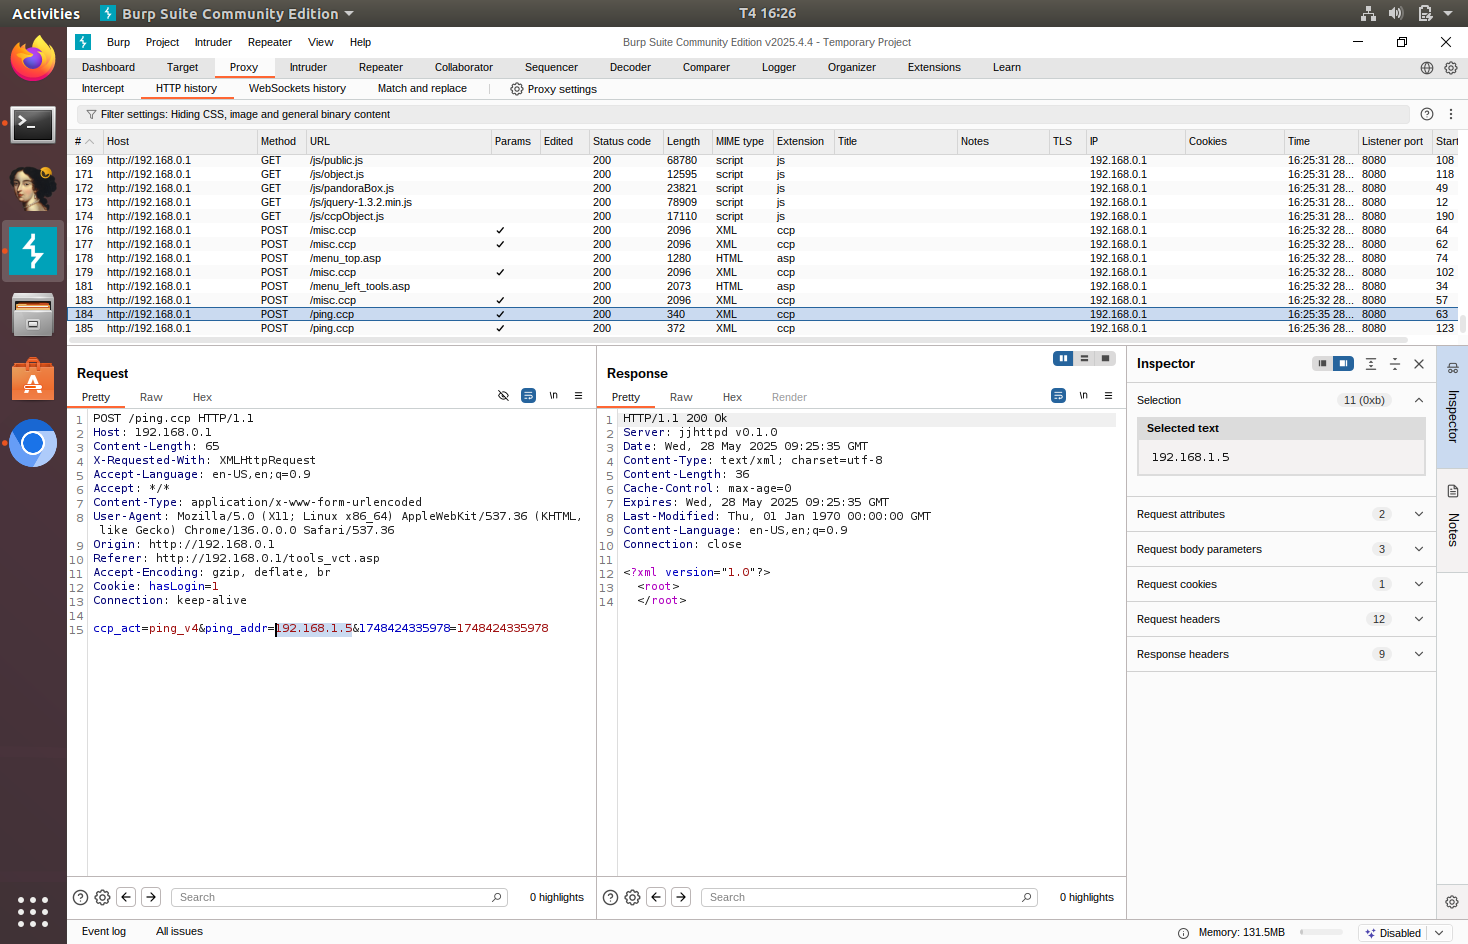
Task: Open Burp settings gear in the top bar
Action: pos(1451,68)
